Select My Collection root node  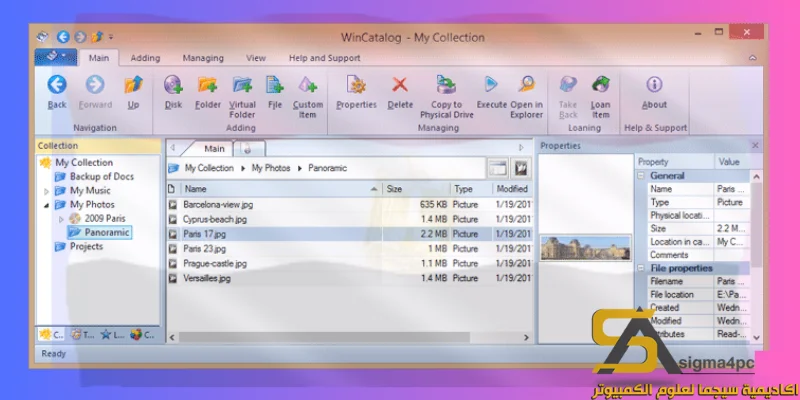tap(84, 163)
